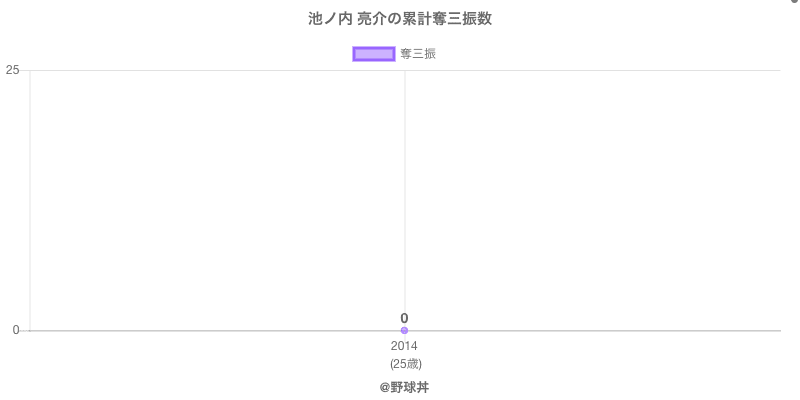Click the word 累計奪三振数 in the title

tap(447, 19)
